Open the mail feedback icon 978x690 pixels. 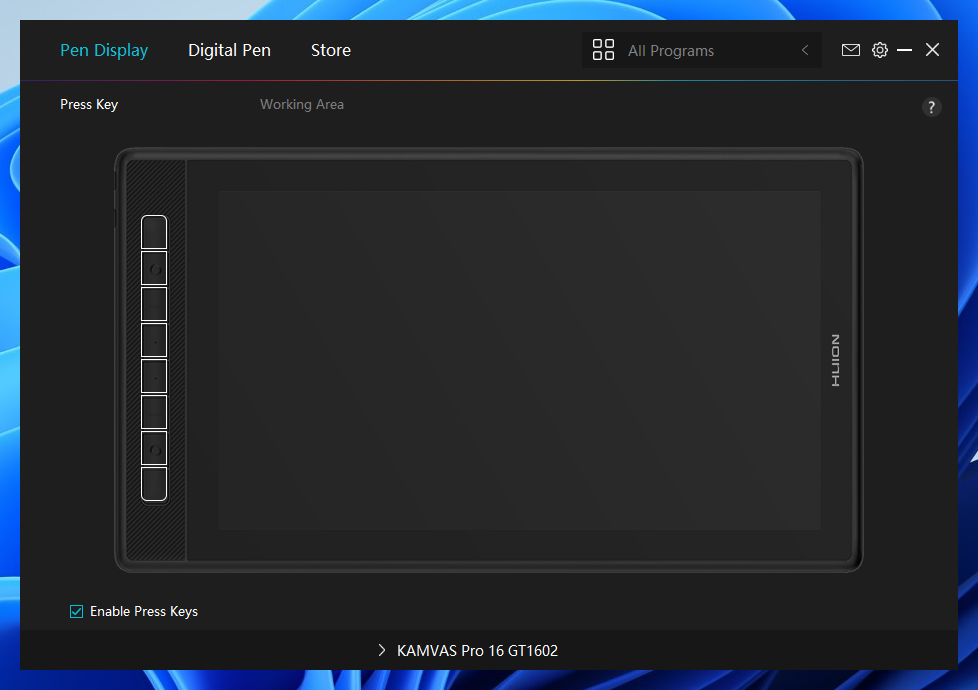850,50
